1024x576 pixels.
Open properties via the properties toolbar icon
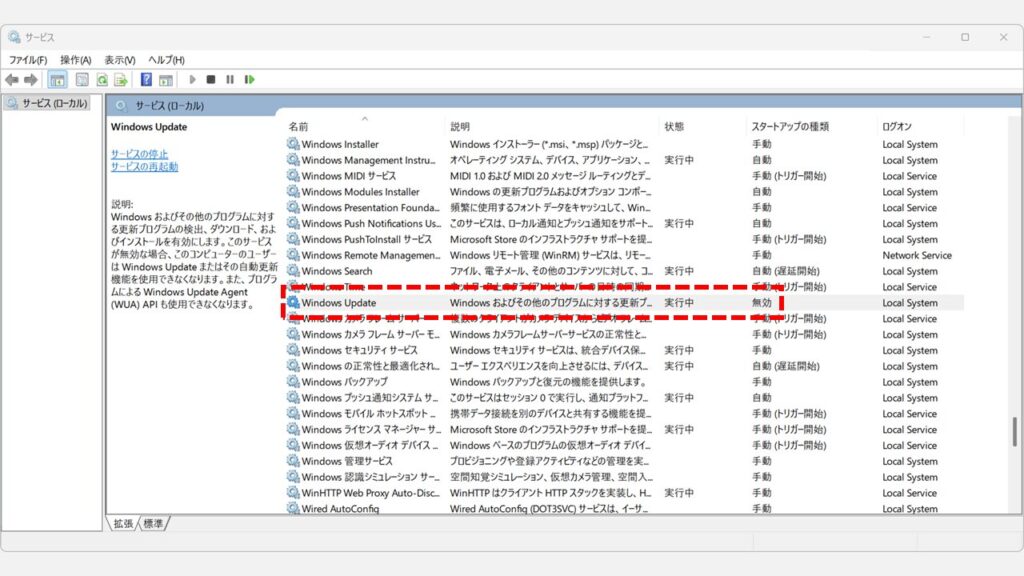coord(82,80)
